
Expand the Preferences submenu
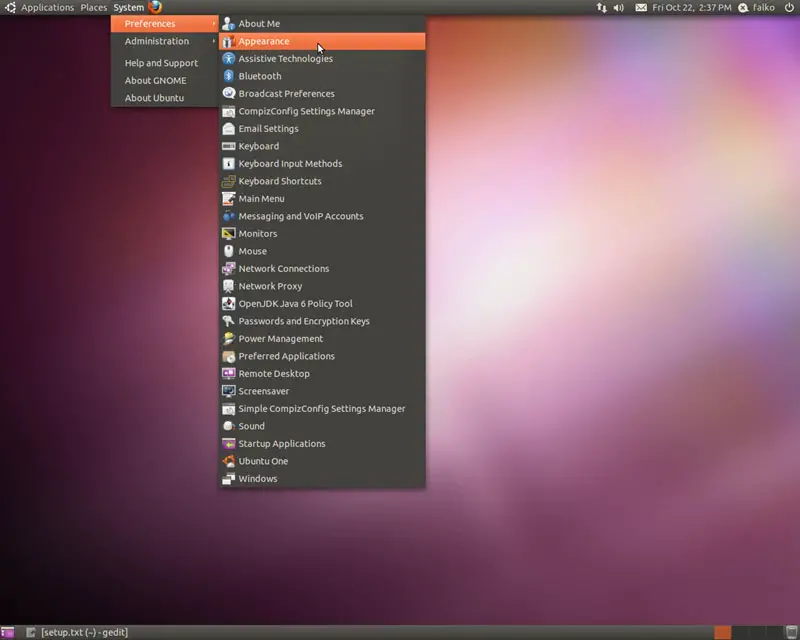pyautogui.click(x=165, y=23)
